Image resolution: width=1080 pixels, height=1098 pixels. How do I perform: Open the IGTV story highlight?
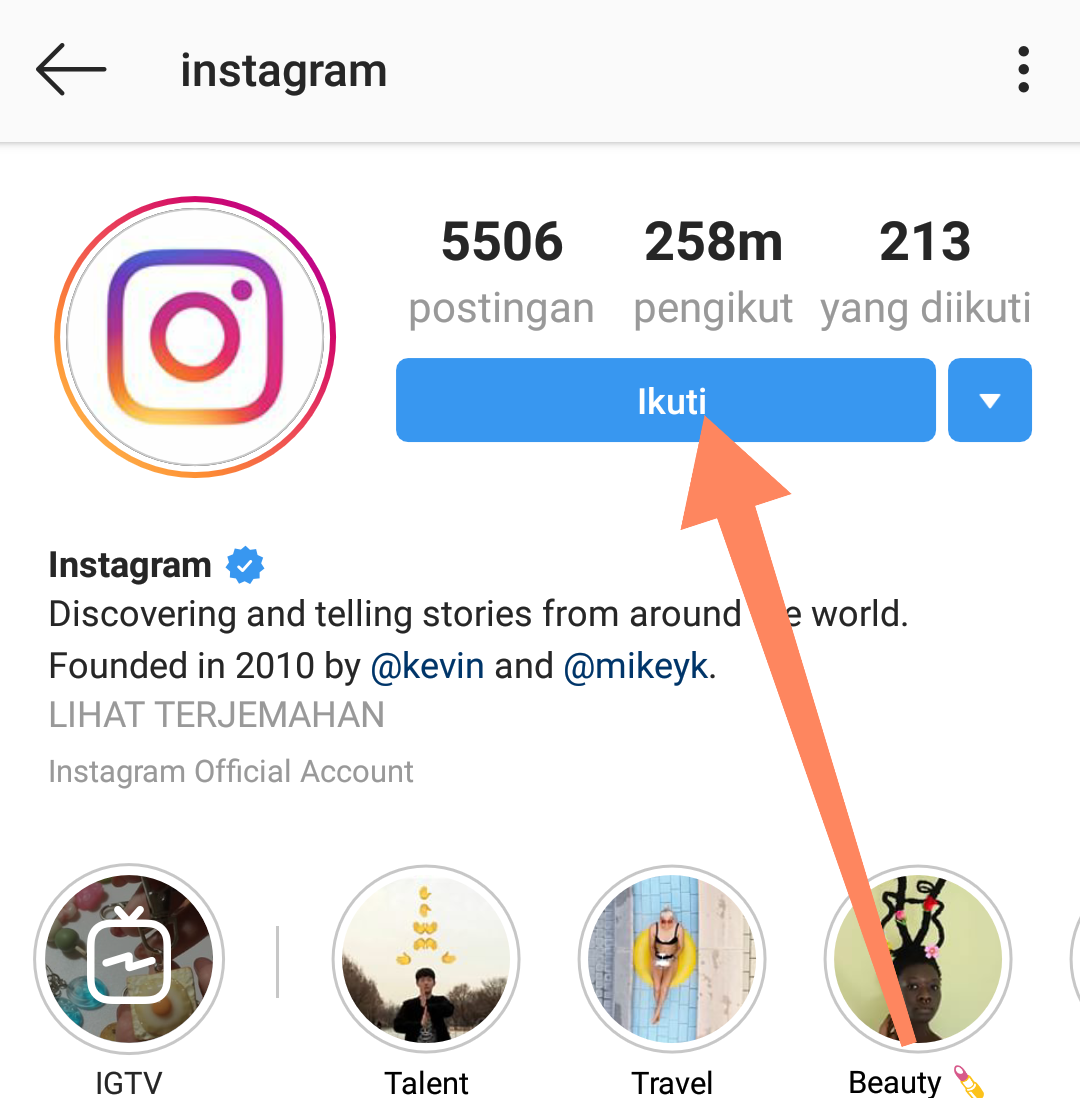tap(128, 958)
